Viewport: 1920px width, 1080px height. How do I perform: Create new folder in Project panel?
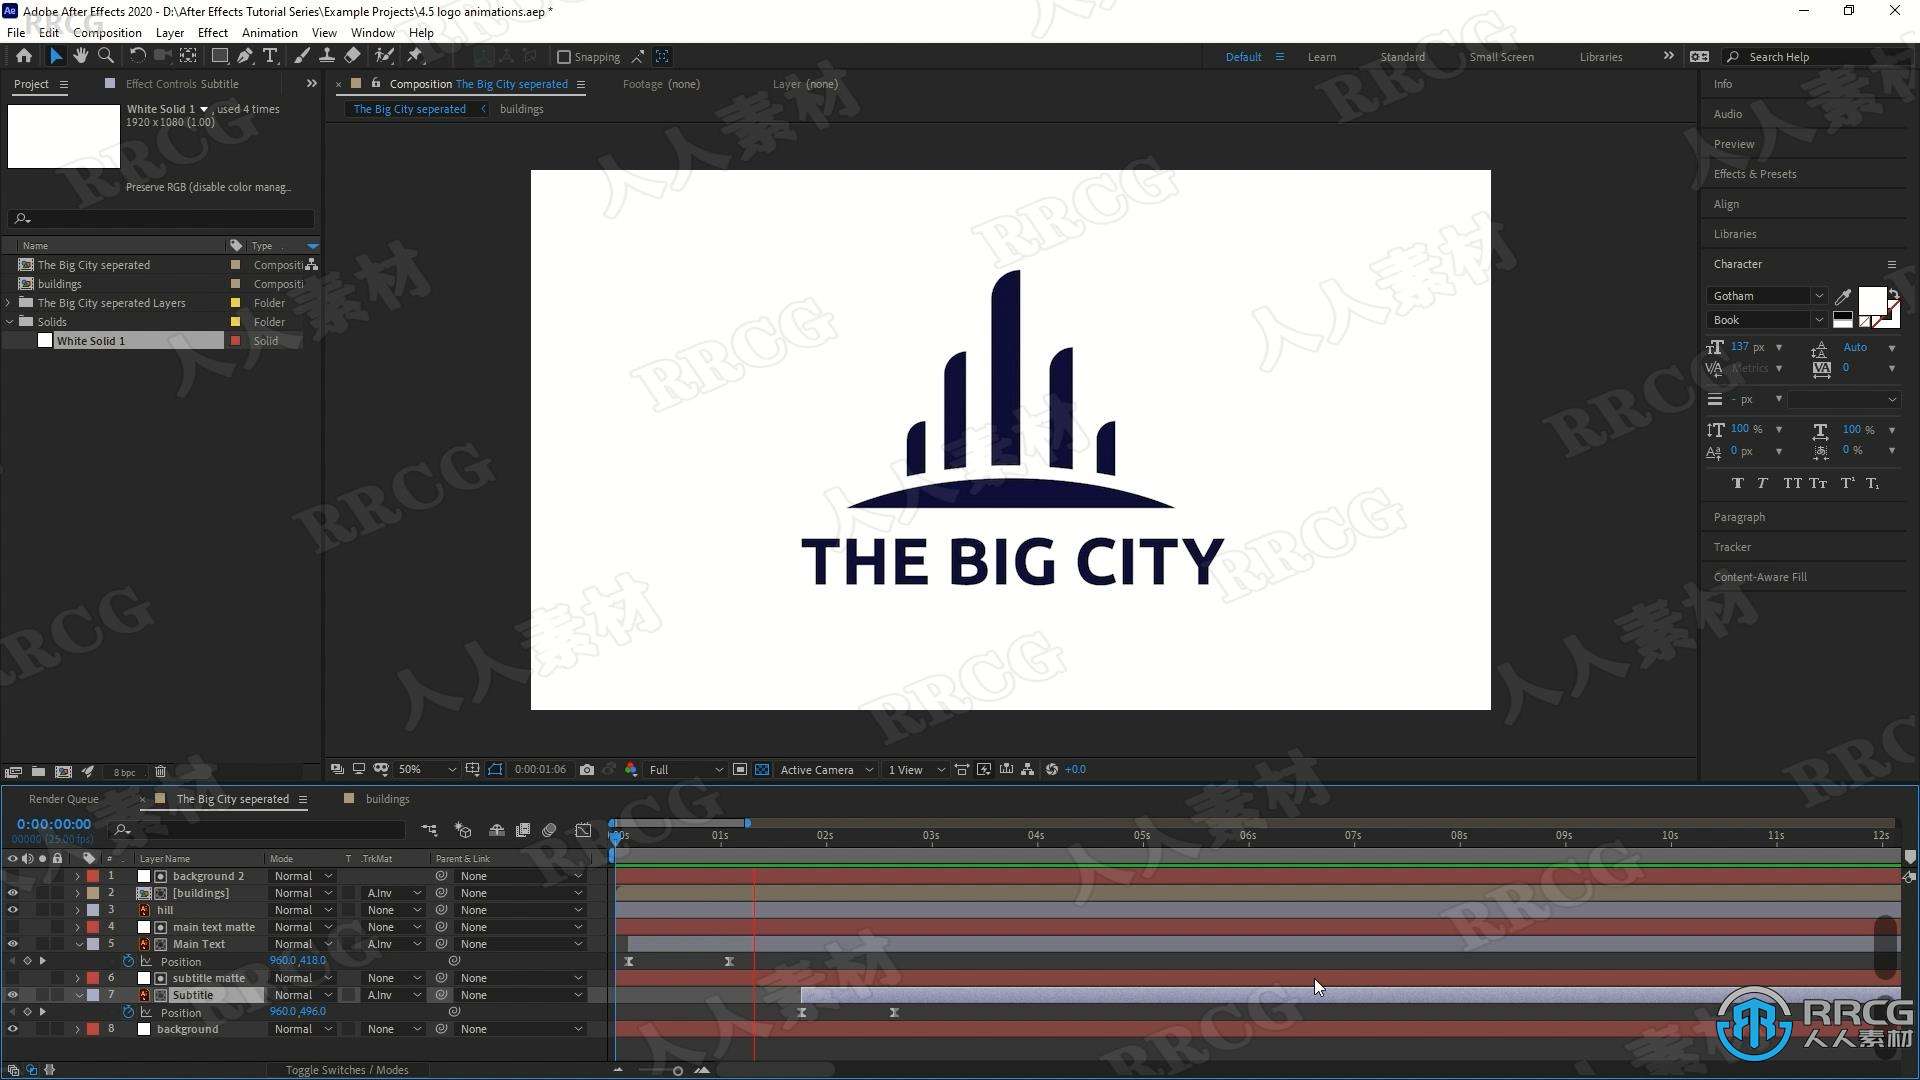click(x=38, y=772)
